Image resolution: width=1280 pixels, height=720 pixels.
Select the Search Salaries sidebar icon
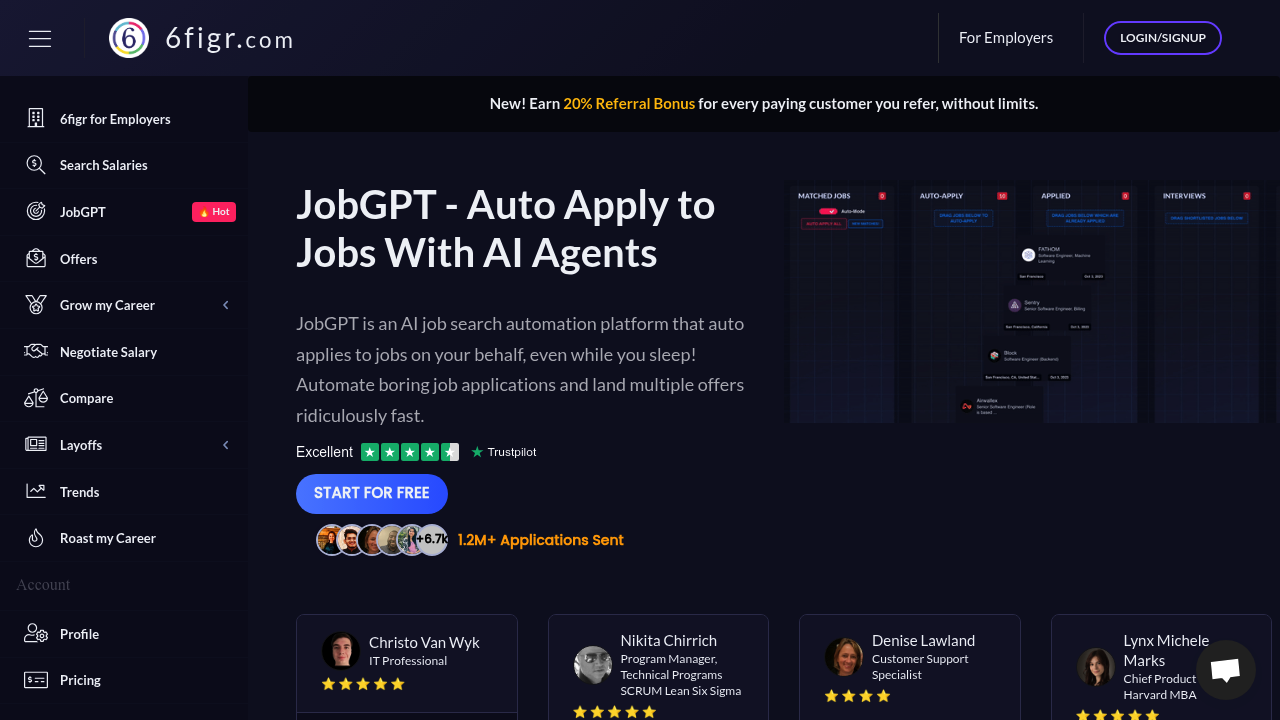(35, 164)
